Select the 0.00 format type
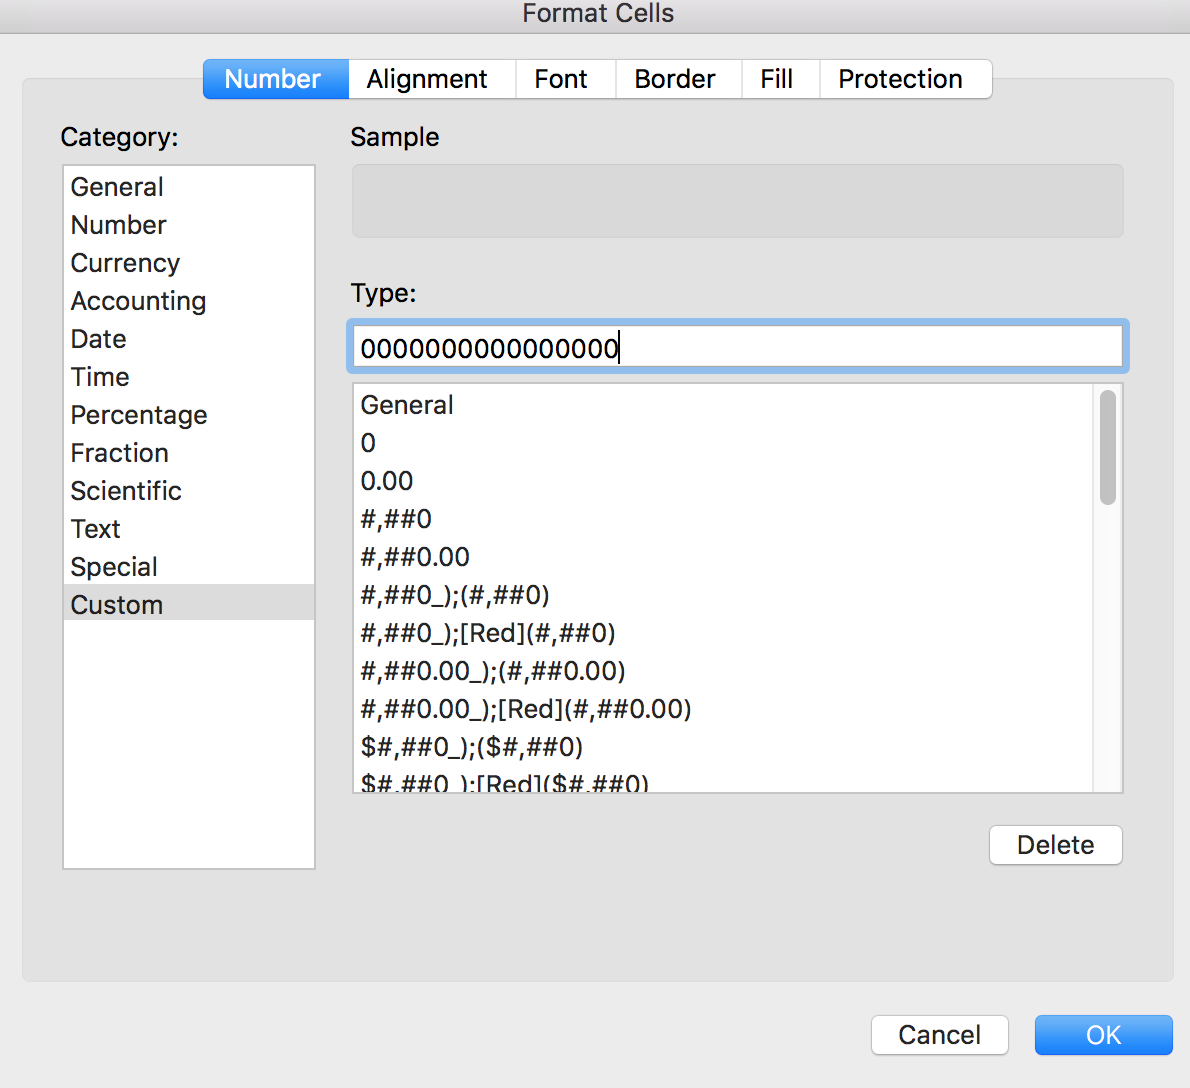The width and height of the screenshot is (1190, 1088). [x=387, y=481]
